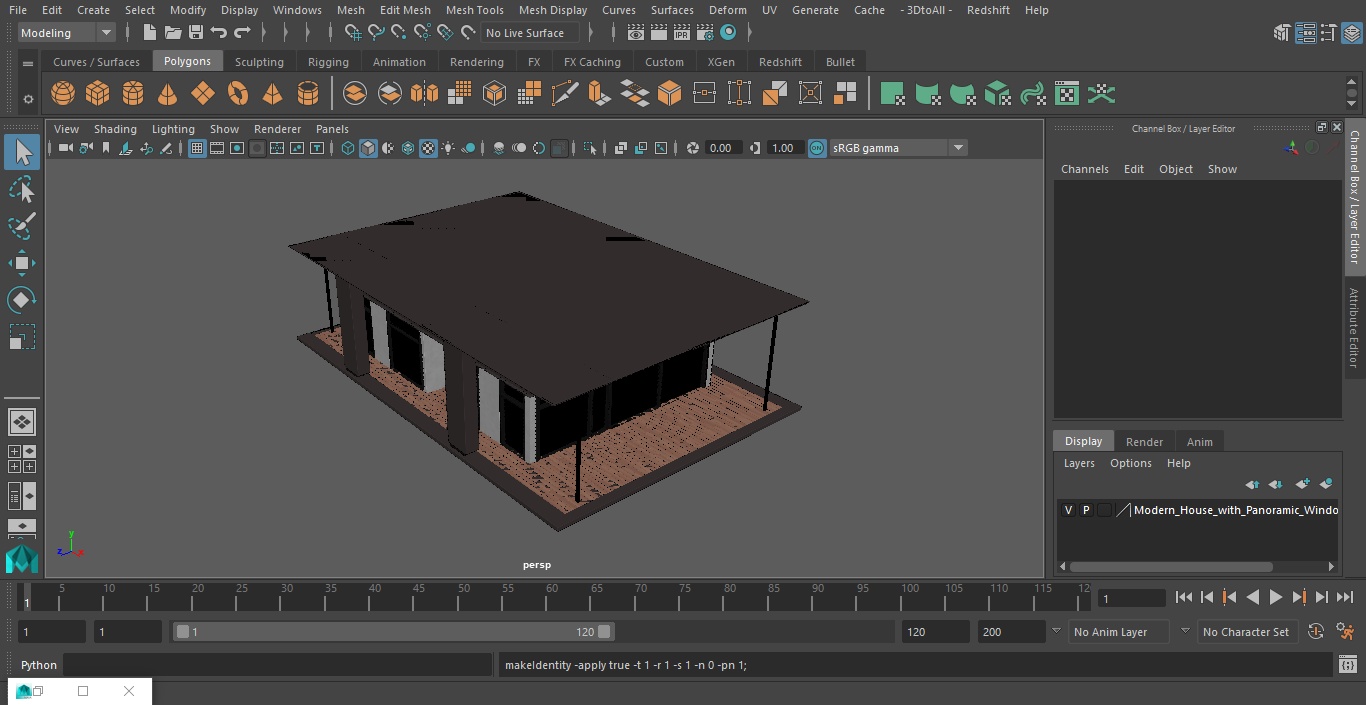This screenshot has width=1366, height=705.
Task: Open the shelf options gear menu
Action: (28, 98)
